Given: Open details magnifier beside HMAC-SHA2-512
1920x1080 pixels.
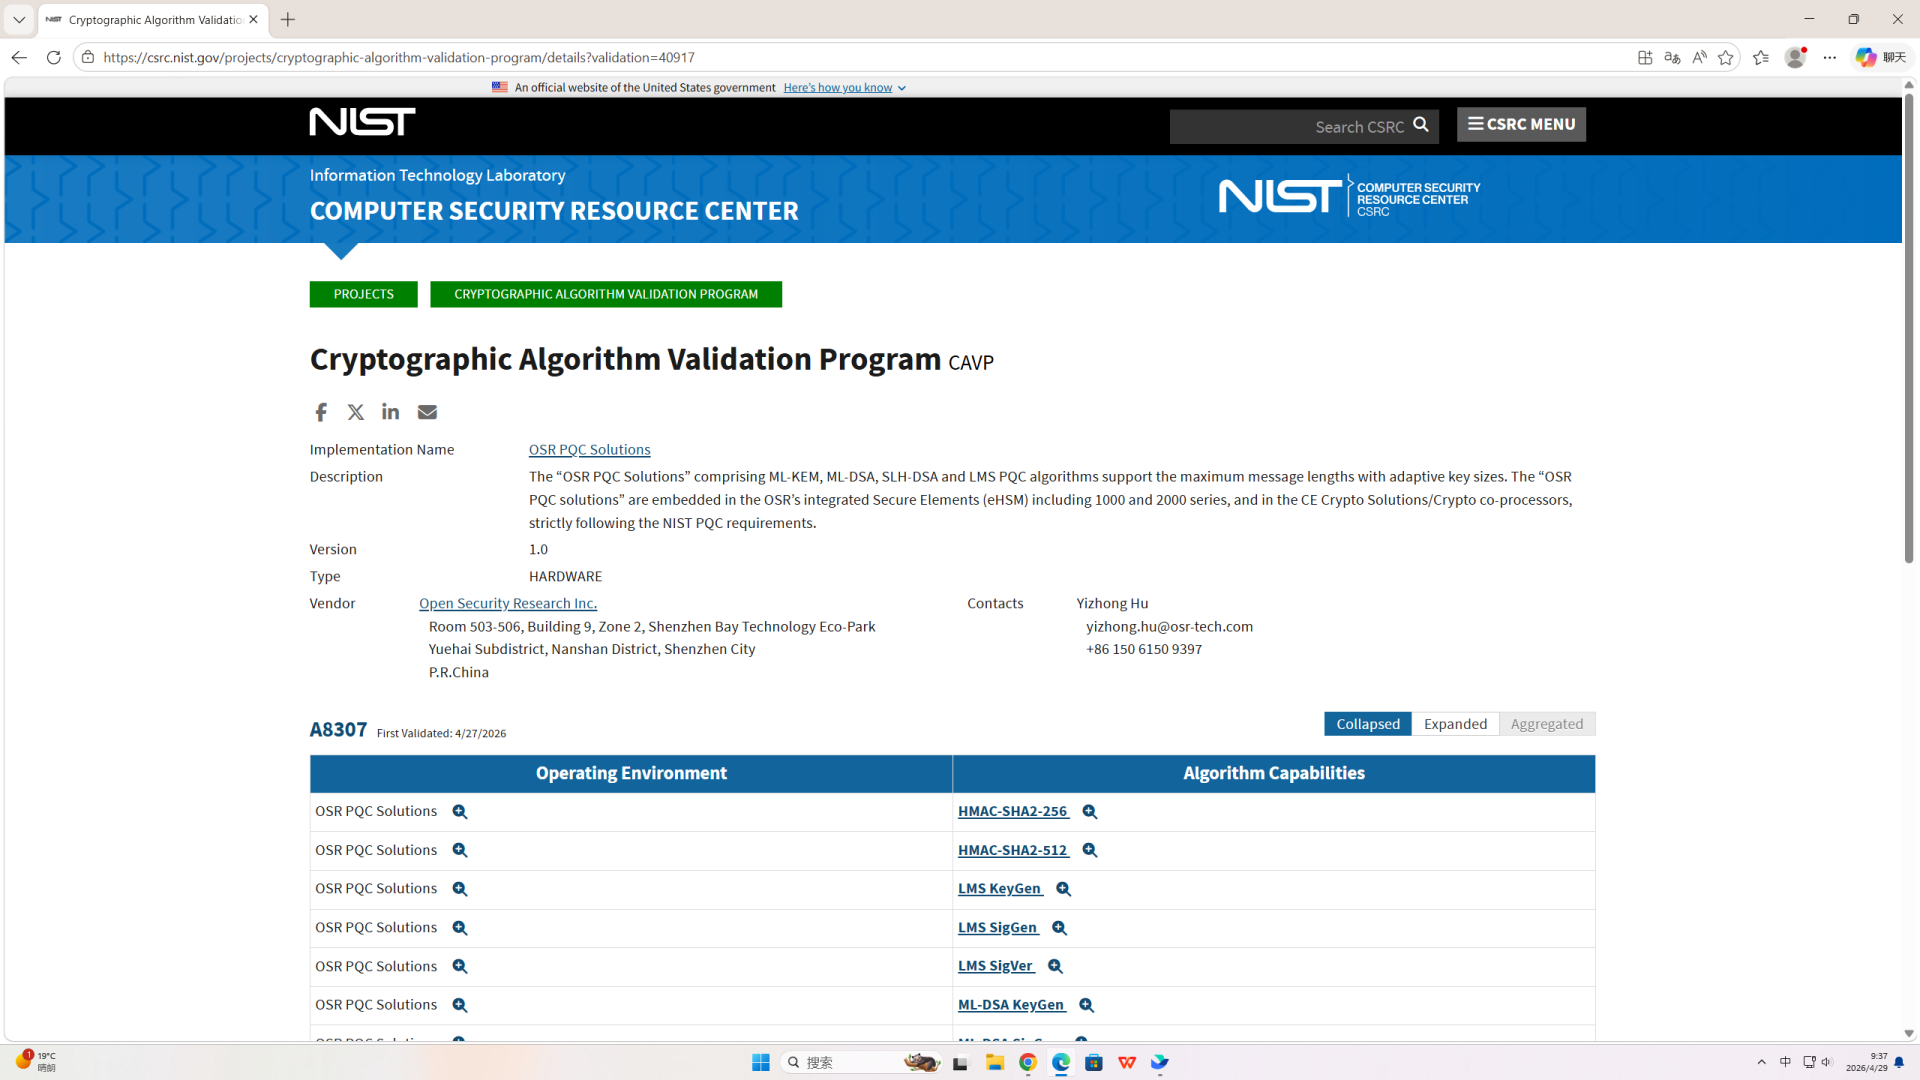Looking at the screenshot, I should click(1090, 850).
